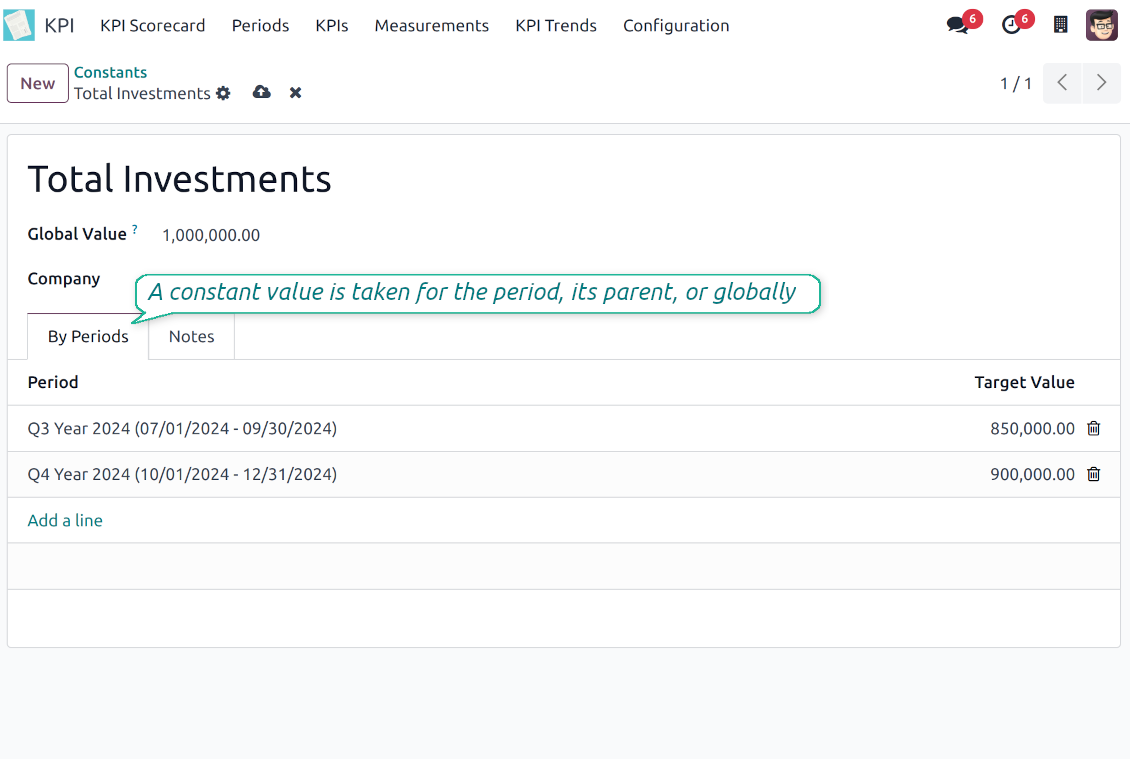The image size is (1130, 759).
Task: Open the KPI Scorecard menu
Action: click(x=152, y=26)
